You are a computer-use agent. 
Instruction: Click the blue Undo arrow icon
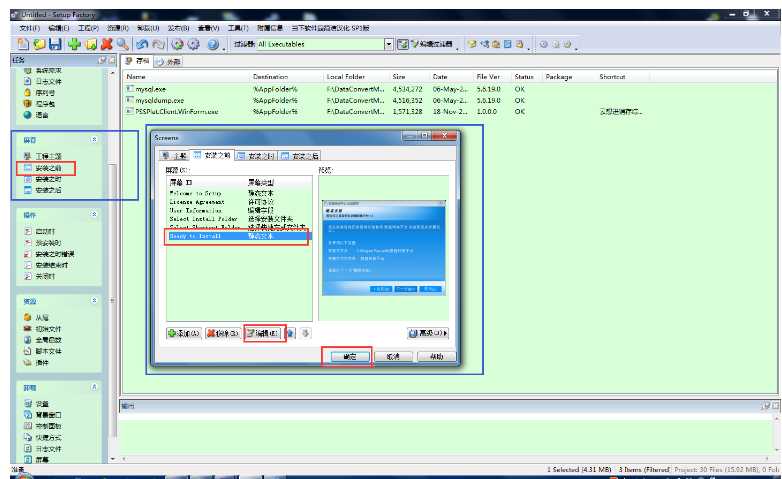pyautogui.click(x=142, y=44)
